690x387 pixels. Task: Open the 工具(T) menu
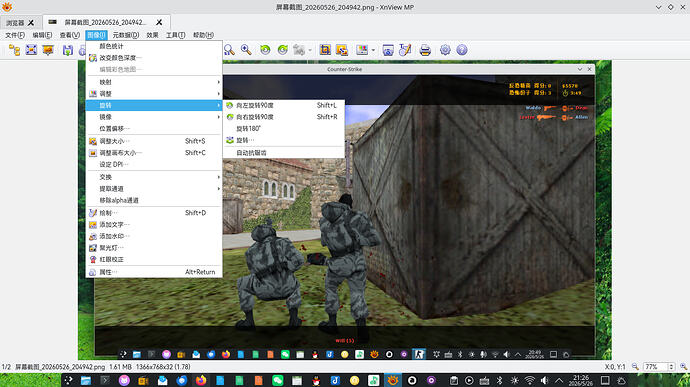pyautogui.click(x=175, y=35)
